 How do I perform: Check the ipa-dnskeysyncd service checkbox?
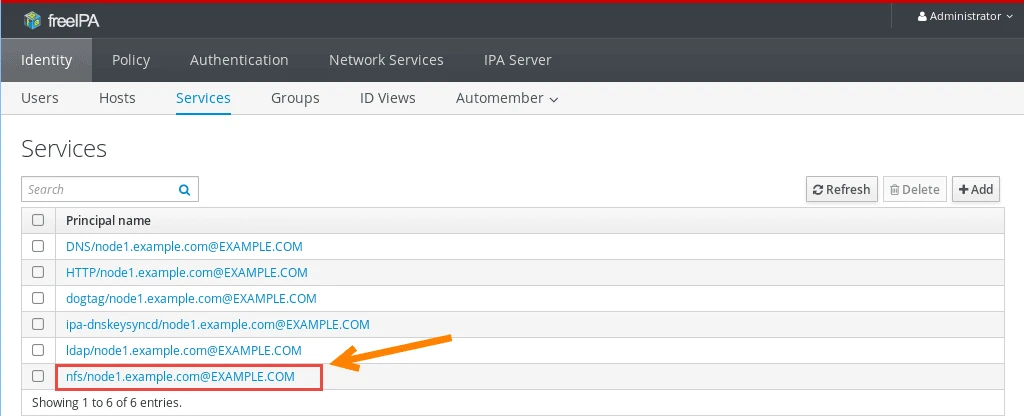pos(38,324)
